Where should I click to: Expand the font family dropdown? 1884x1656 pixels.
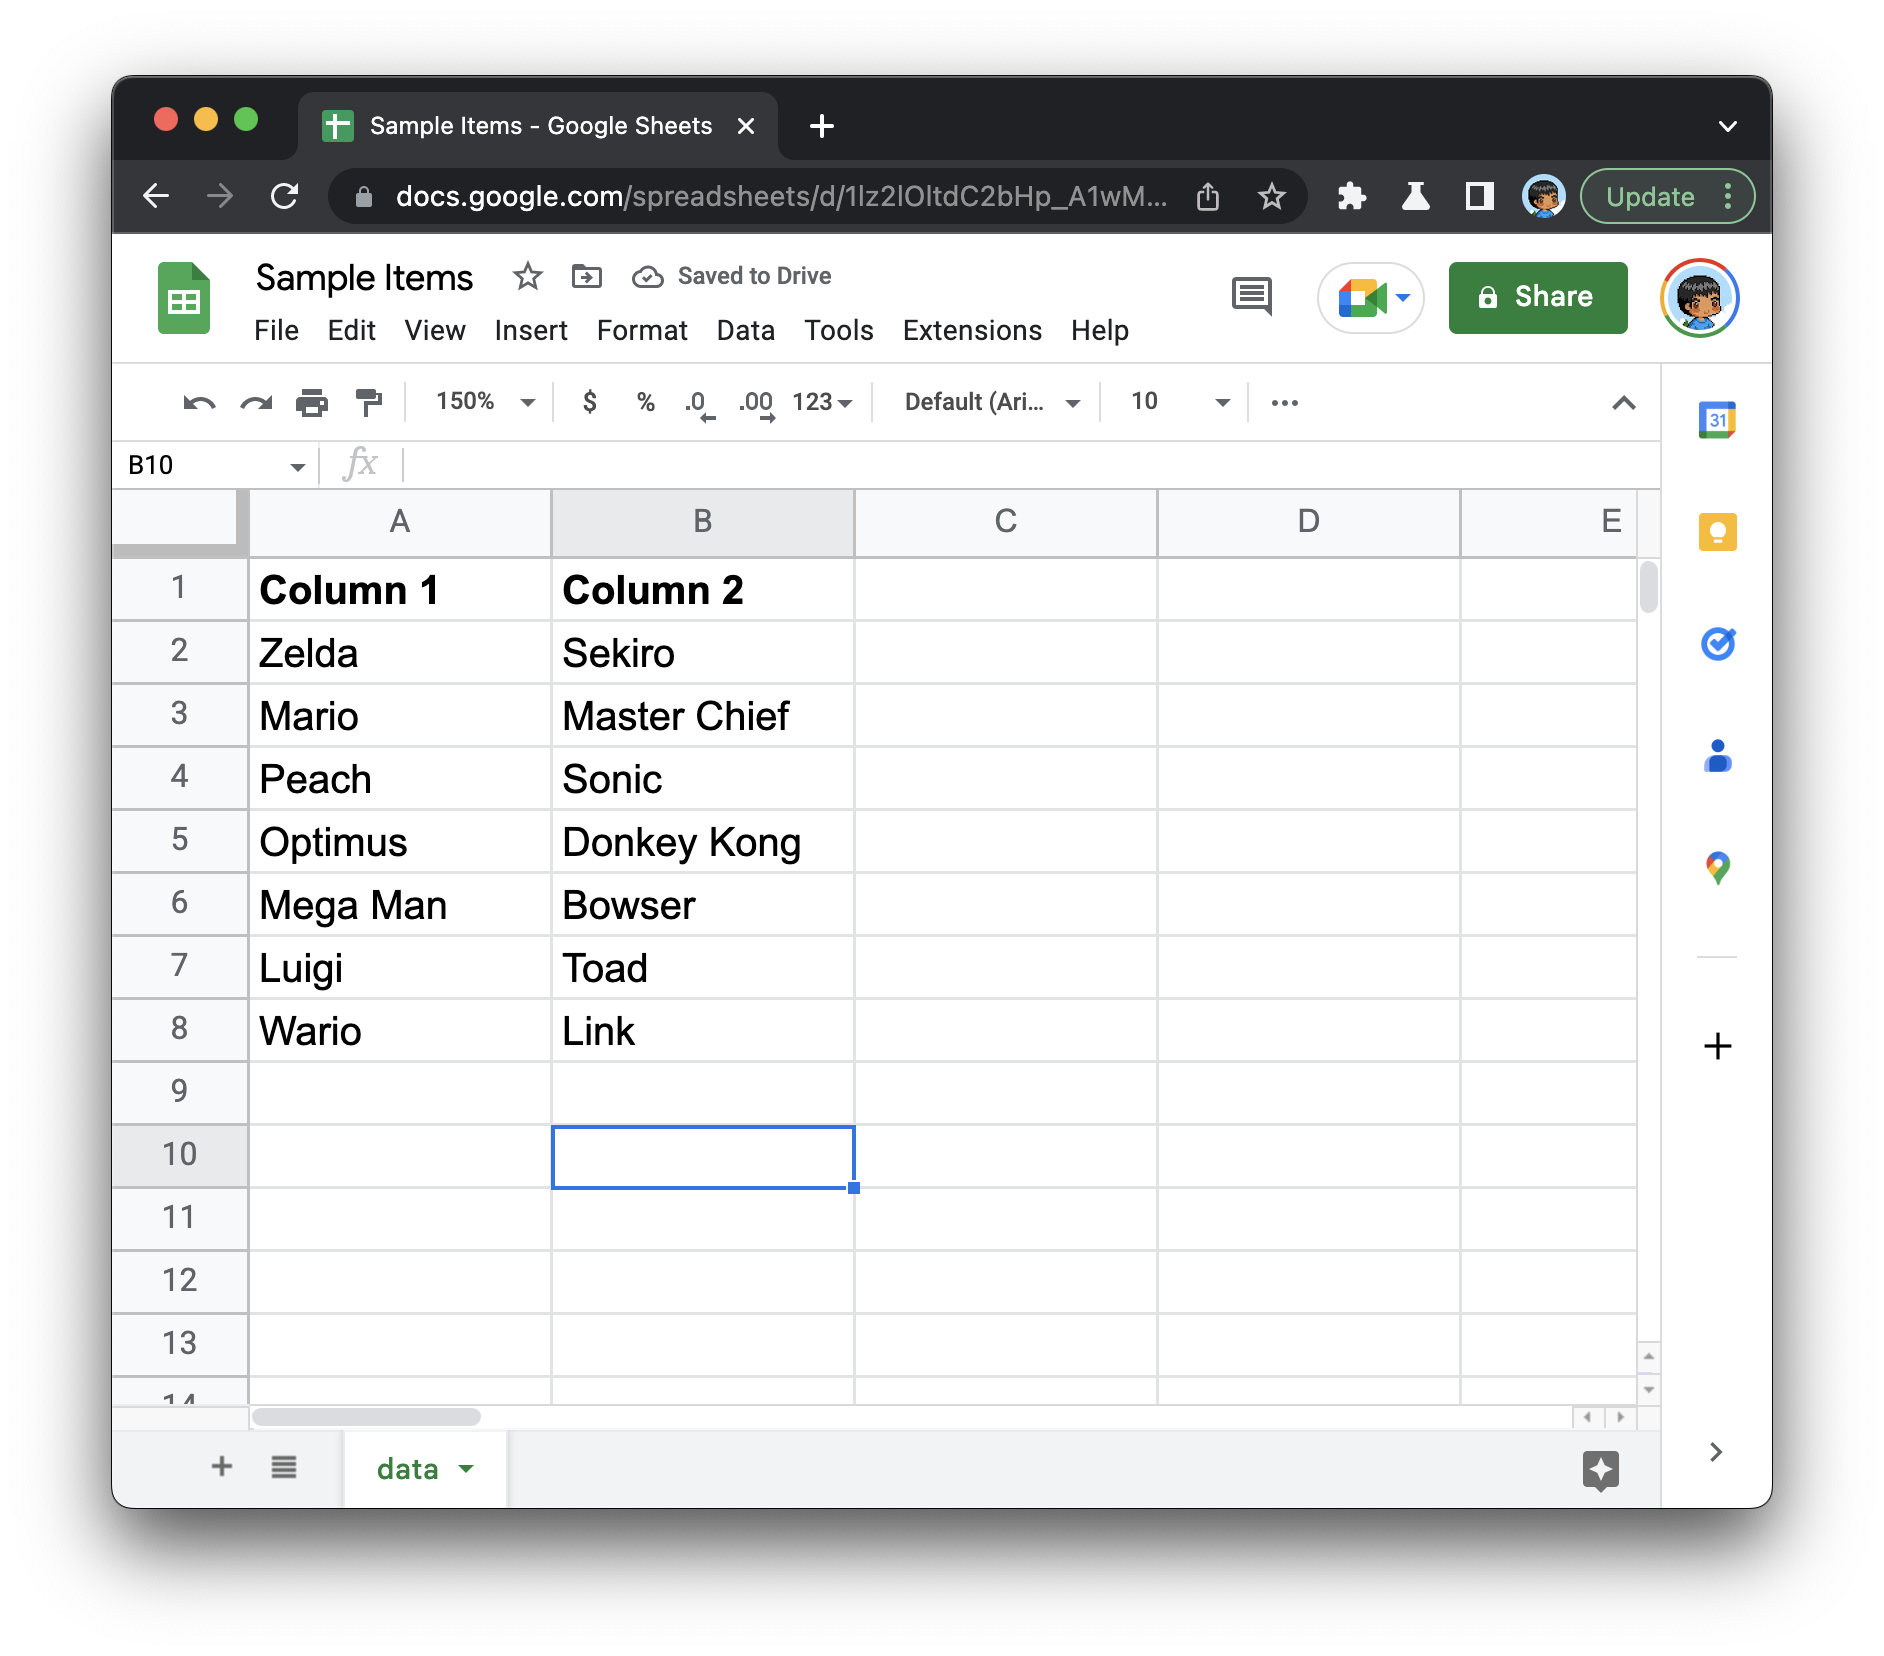point(992,402)
